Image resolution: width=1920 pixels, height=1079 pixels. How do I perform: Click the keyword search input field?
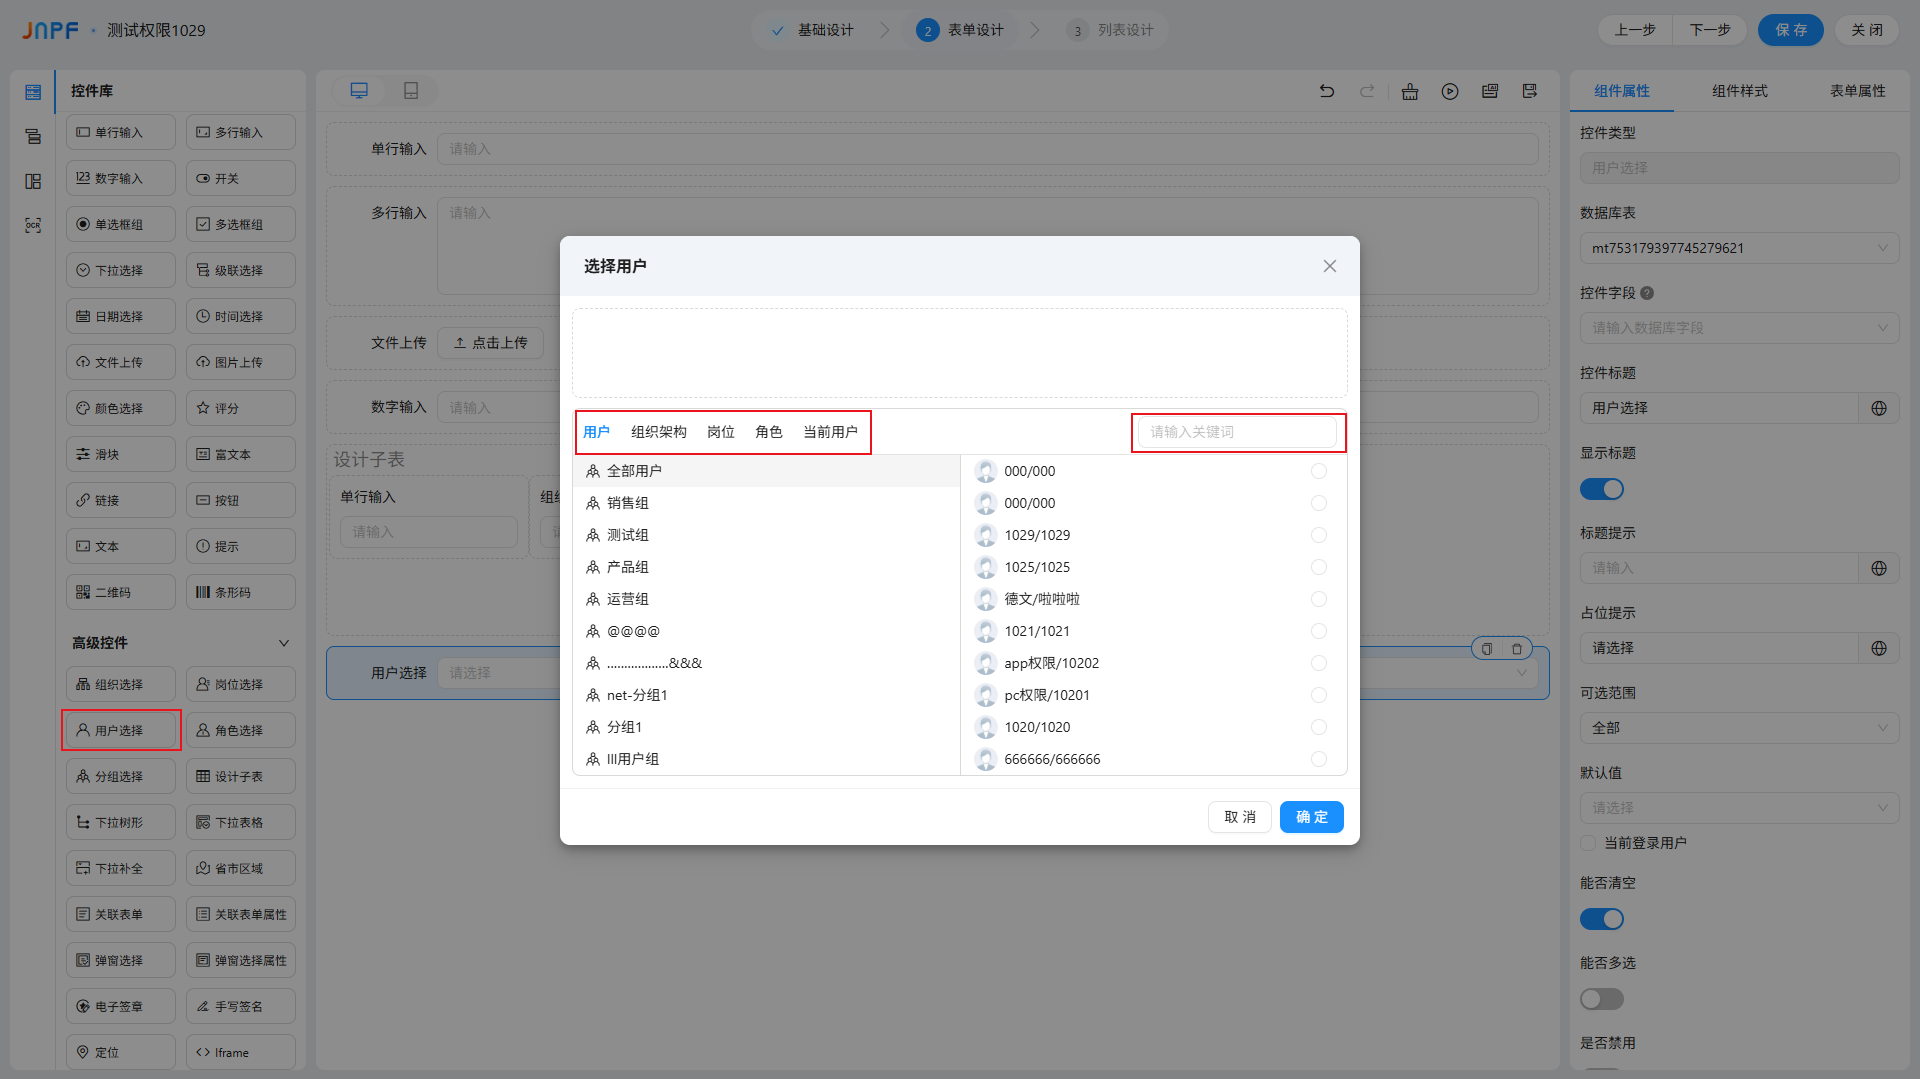[x=1237, y=432]
